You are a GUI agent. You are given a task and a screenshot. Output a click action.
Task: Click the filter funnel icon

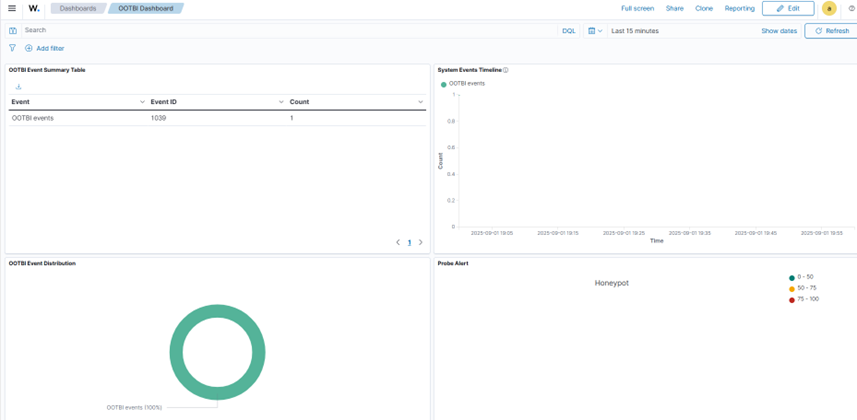pyautogui.click(x=13, y=48)
